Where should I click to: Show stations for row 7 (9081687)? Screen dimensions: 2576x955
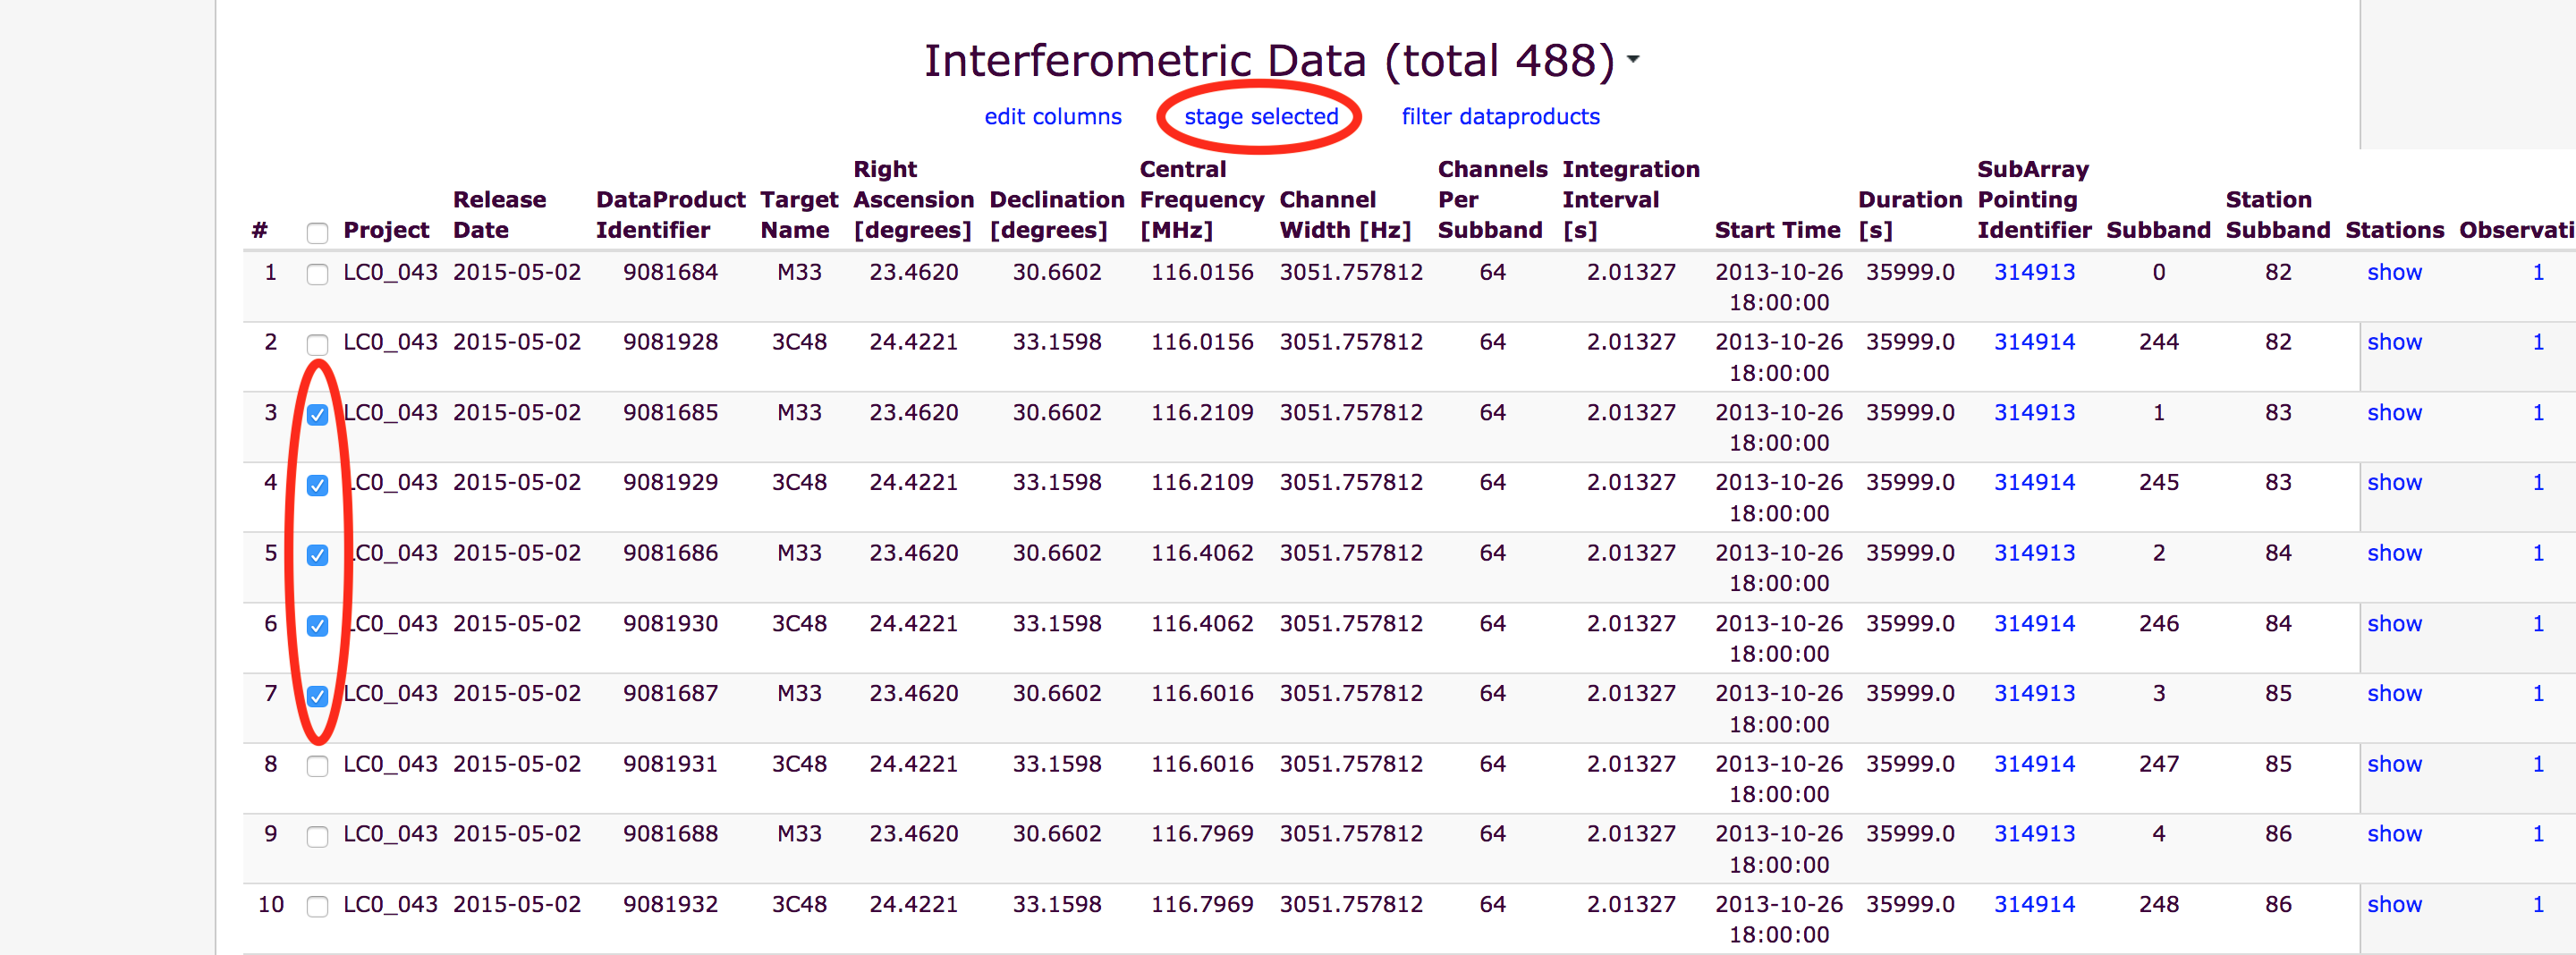pyautogui.click(x=2394, y=694)
